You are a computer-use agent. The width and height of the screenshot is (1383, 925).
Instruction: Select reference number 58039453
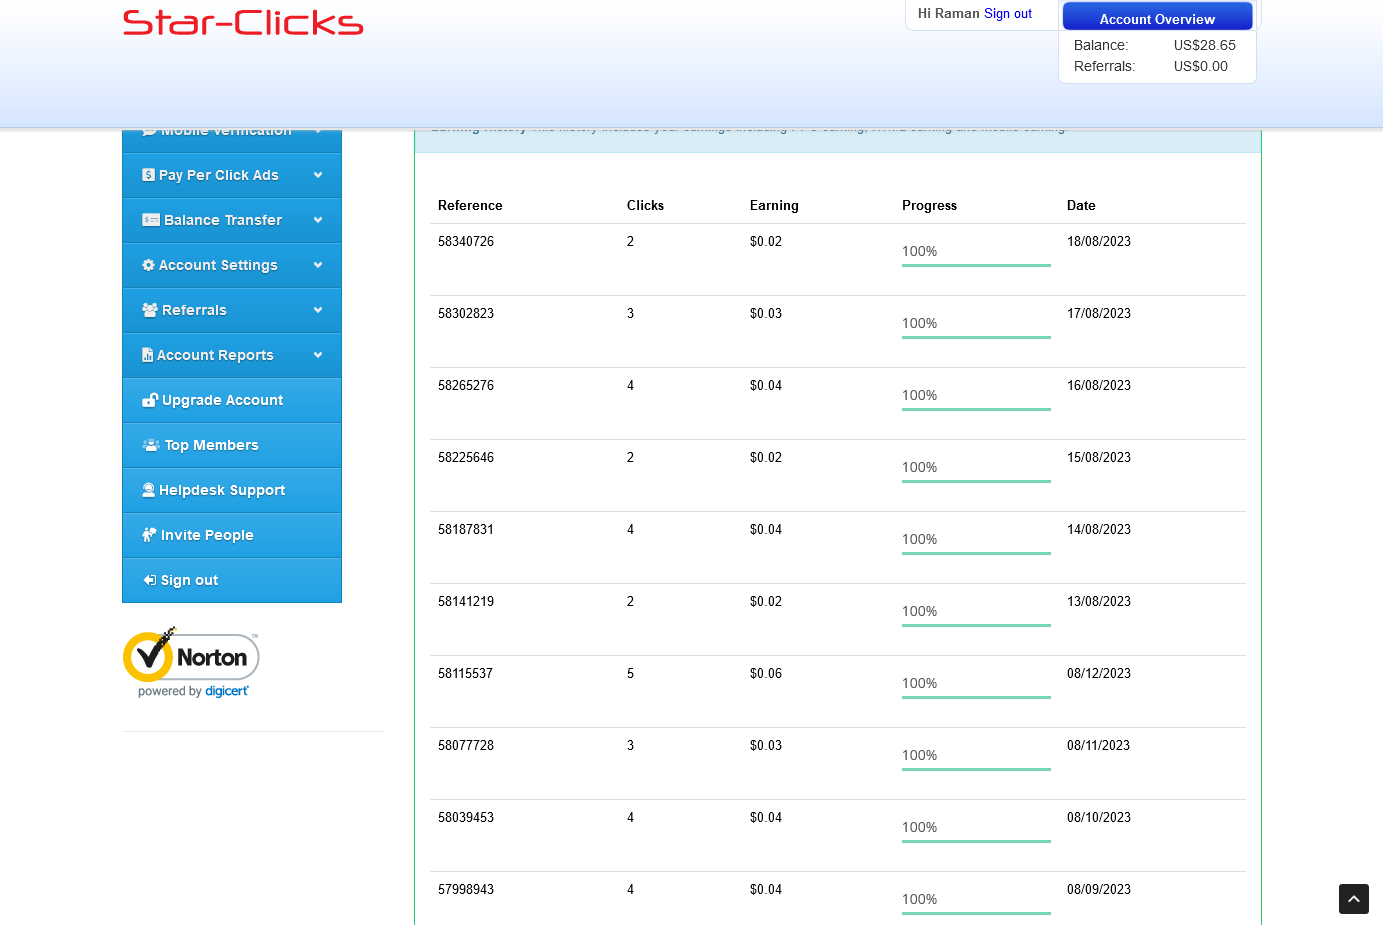pyautogui.click(x=466, y=817)
